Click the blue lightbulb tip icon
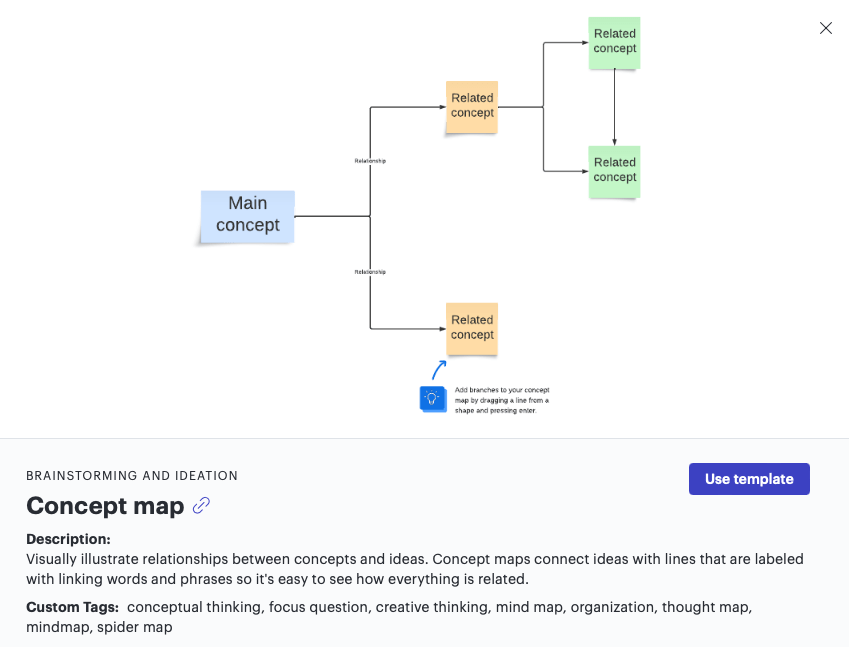This screenshot has height=647, width=849. 433,397
